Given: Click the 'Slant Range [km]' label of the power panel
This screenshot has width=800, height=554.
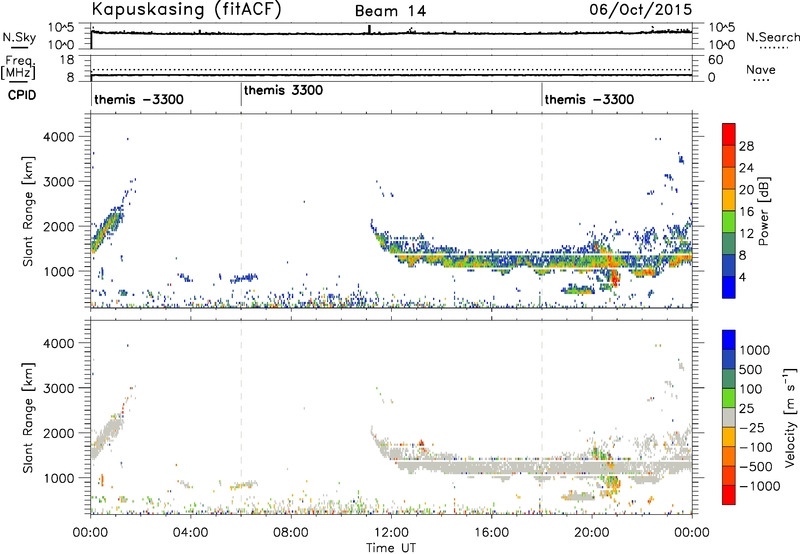Looking at the screenshot, I should [x=28, y=211].
